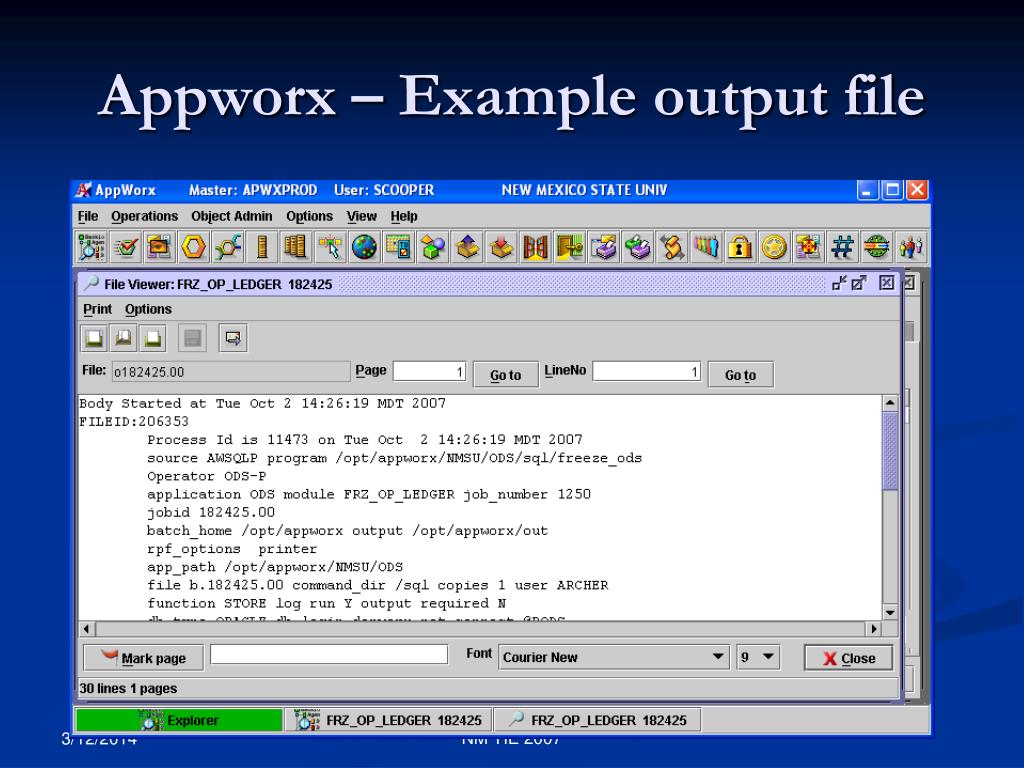Click the red checkmark toolbar icon
This screenshot has height=768, width=1024.
pos(125,248)
